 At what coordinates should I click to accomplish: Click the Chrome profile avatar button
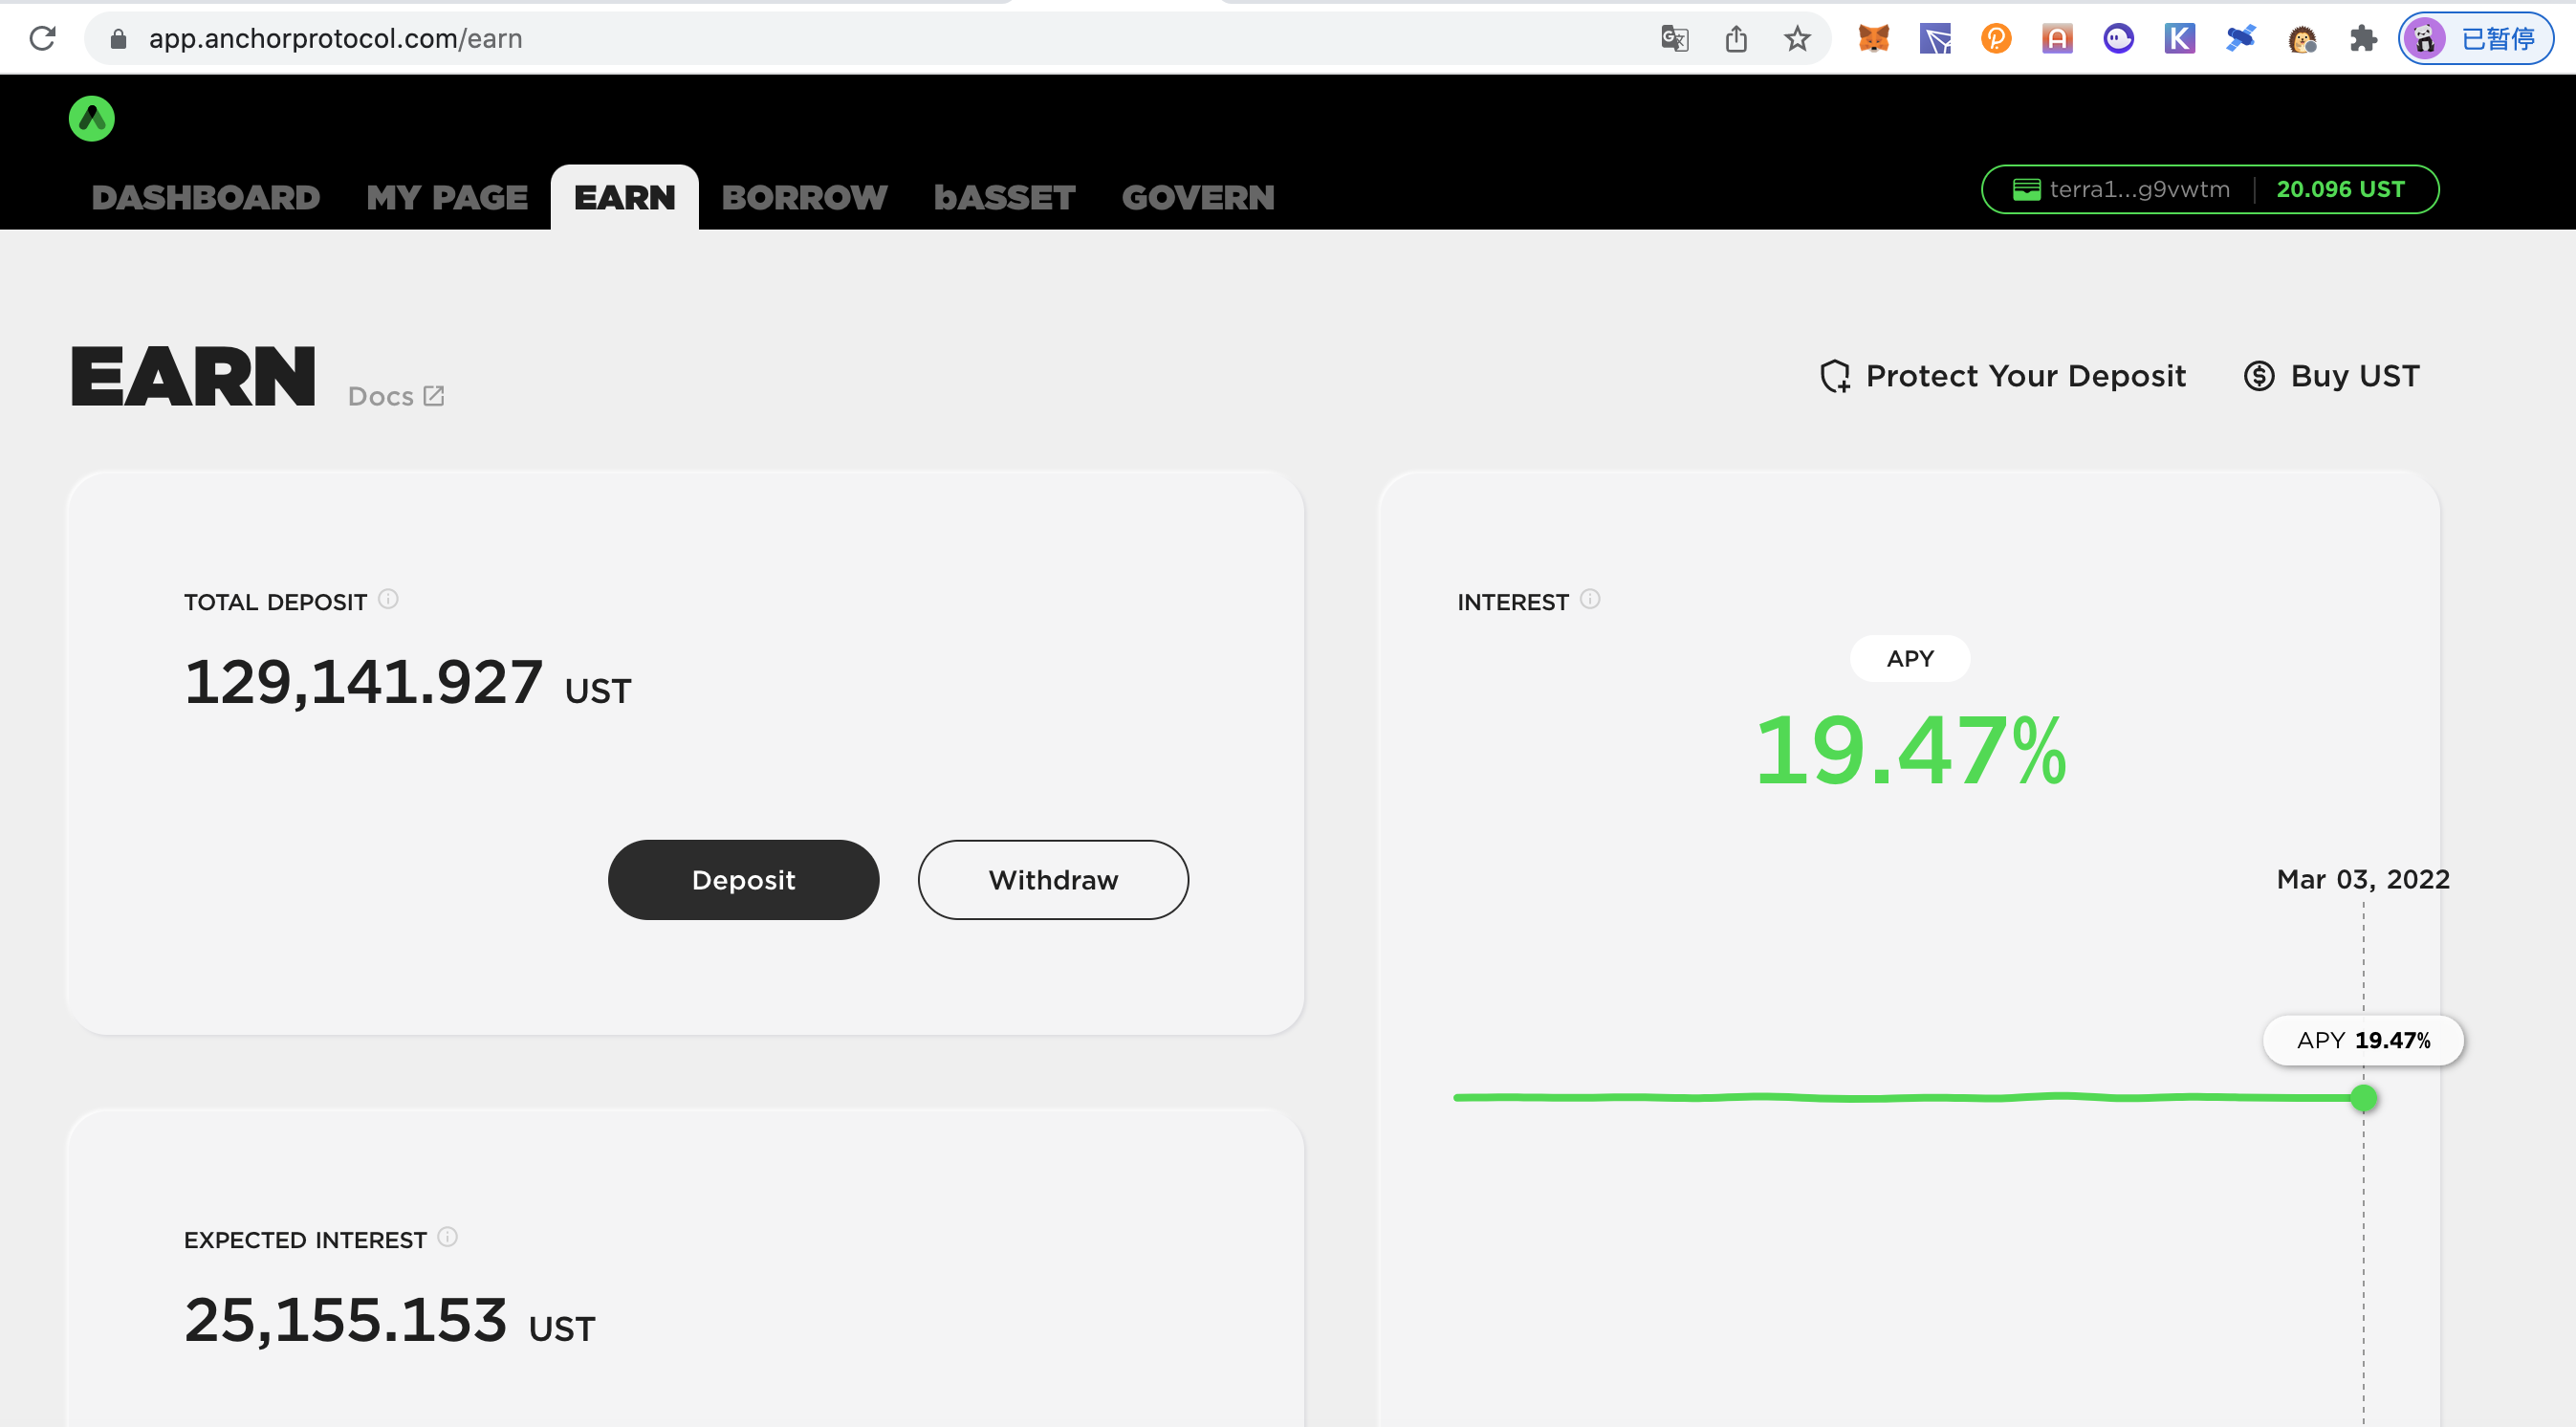click(x=2476, y=38)
